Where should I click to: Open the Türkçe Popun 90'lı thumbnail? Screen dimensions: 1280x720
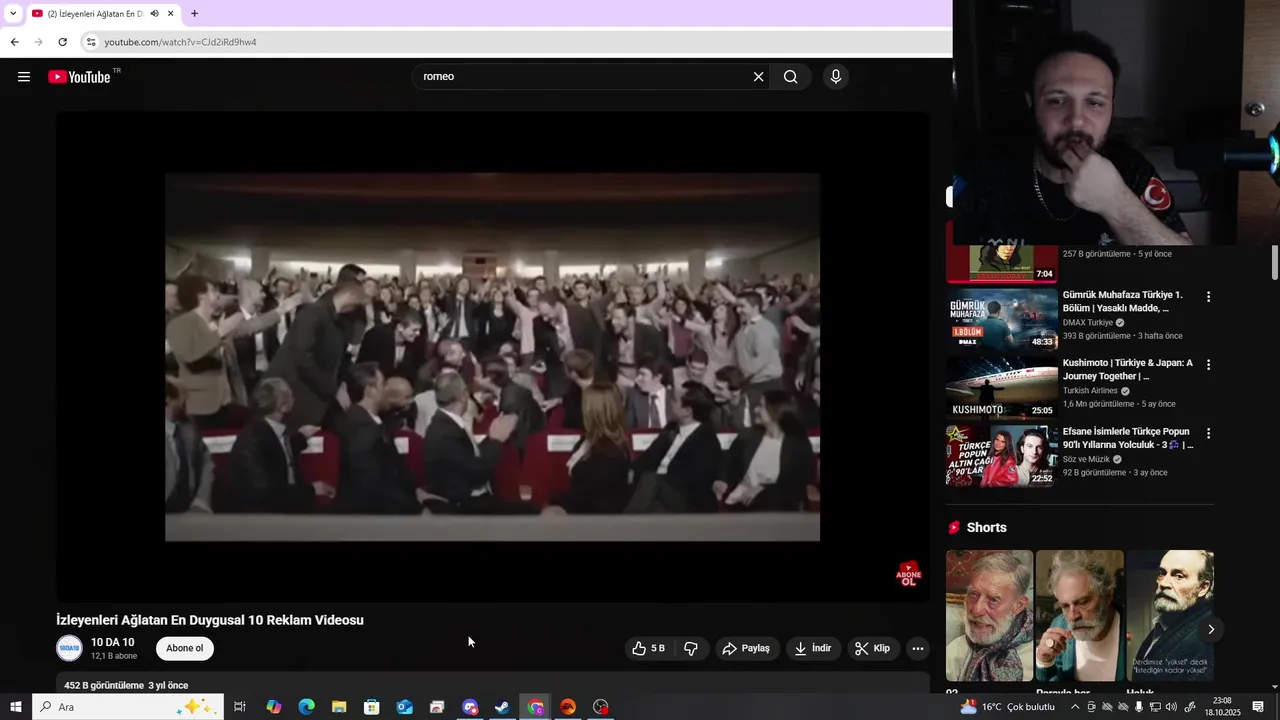1001,456
